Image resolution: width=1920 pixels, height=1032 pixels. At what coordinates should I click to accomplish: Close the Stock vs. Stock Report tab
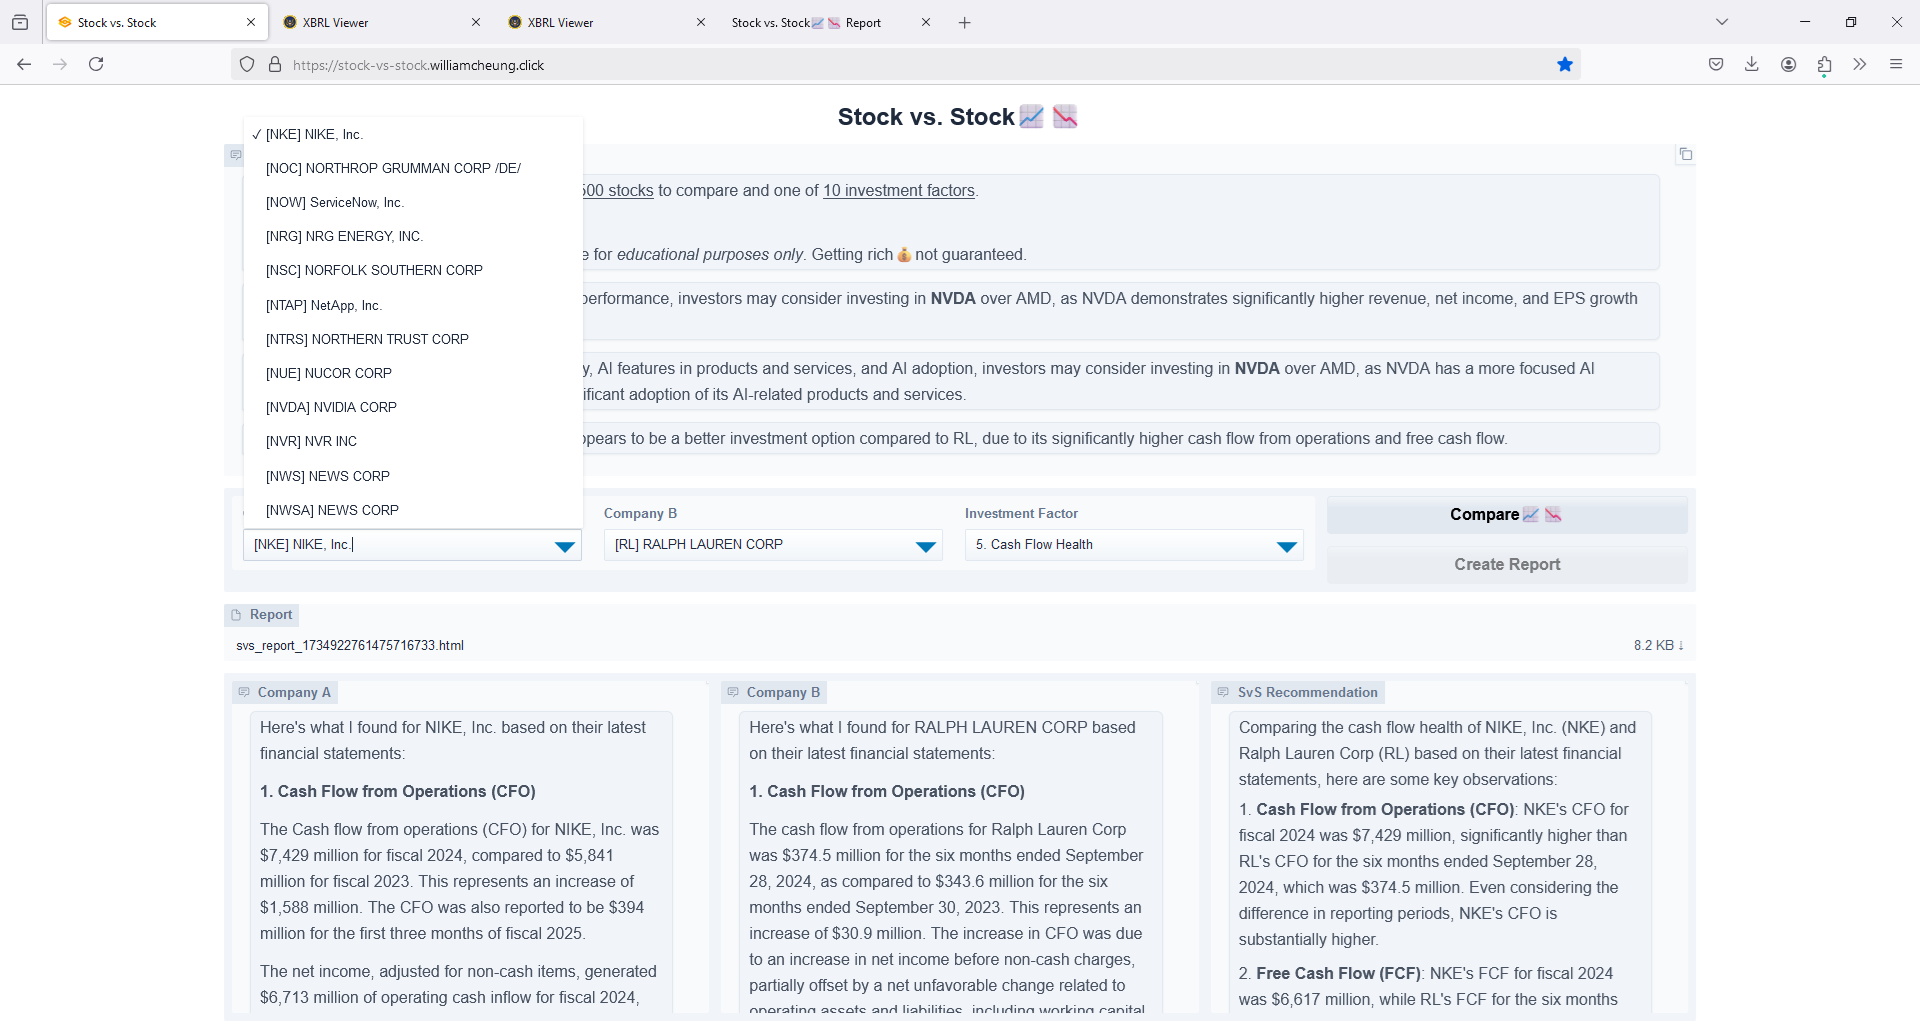click(x=925, y=22)
